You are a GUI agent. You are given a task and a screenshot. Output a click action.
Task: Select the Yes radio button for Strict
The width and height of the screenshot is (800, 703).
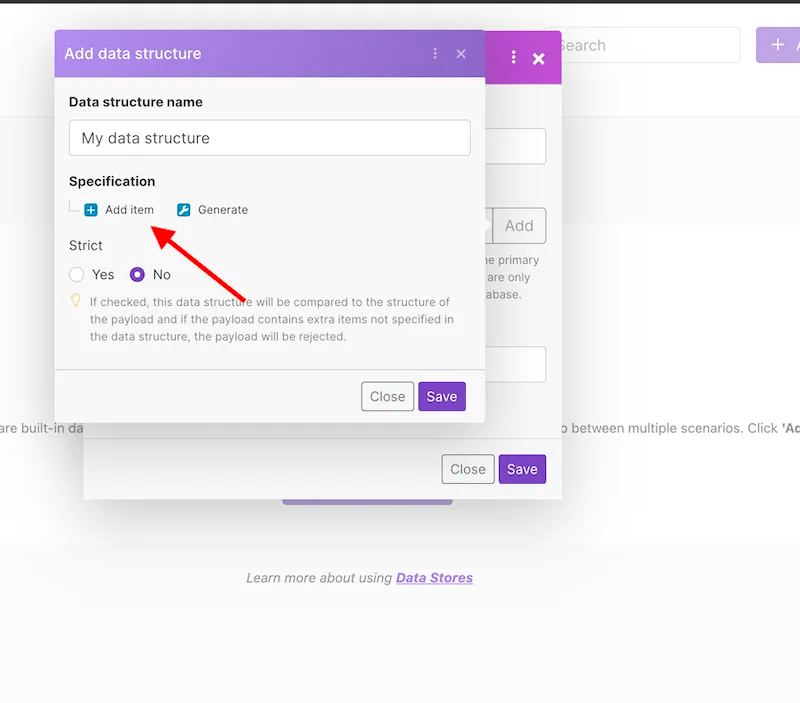pos(77,275)
